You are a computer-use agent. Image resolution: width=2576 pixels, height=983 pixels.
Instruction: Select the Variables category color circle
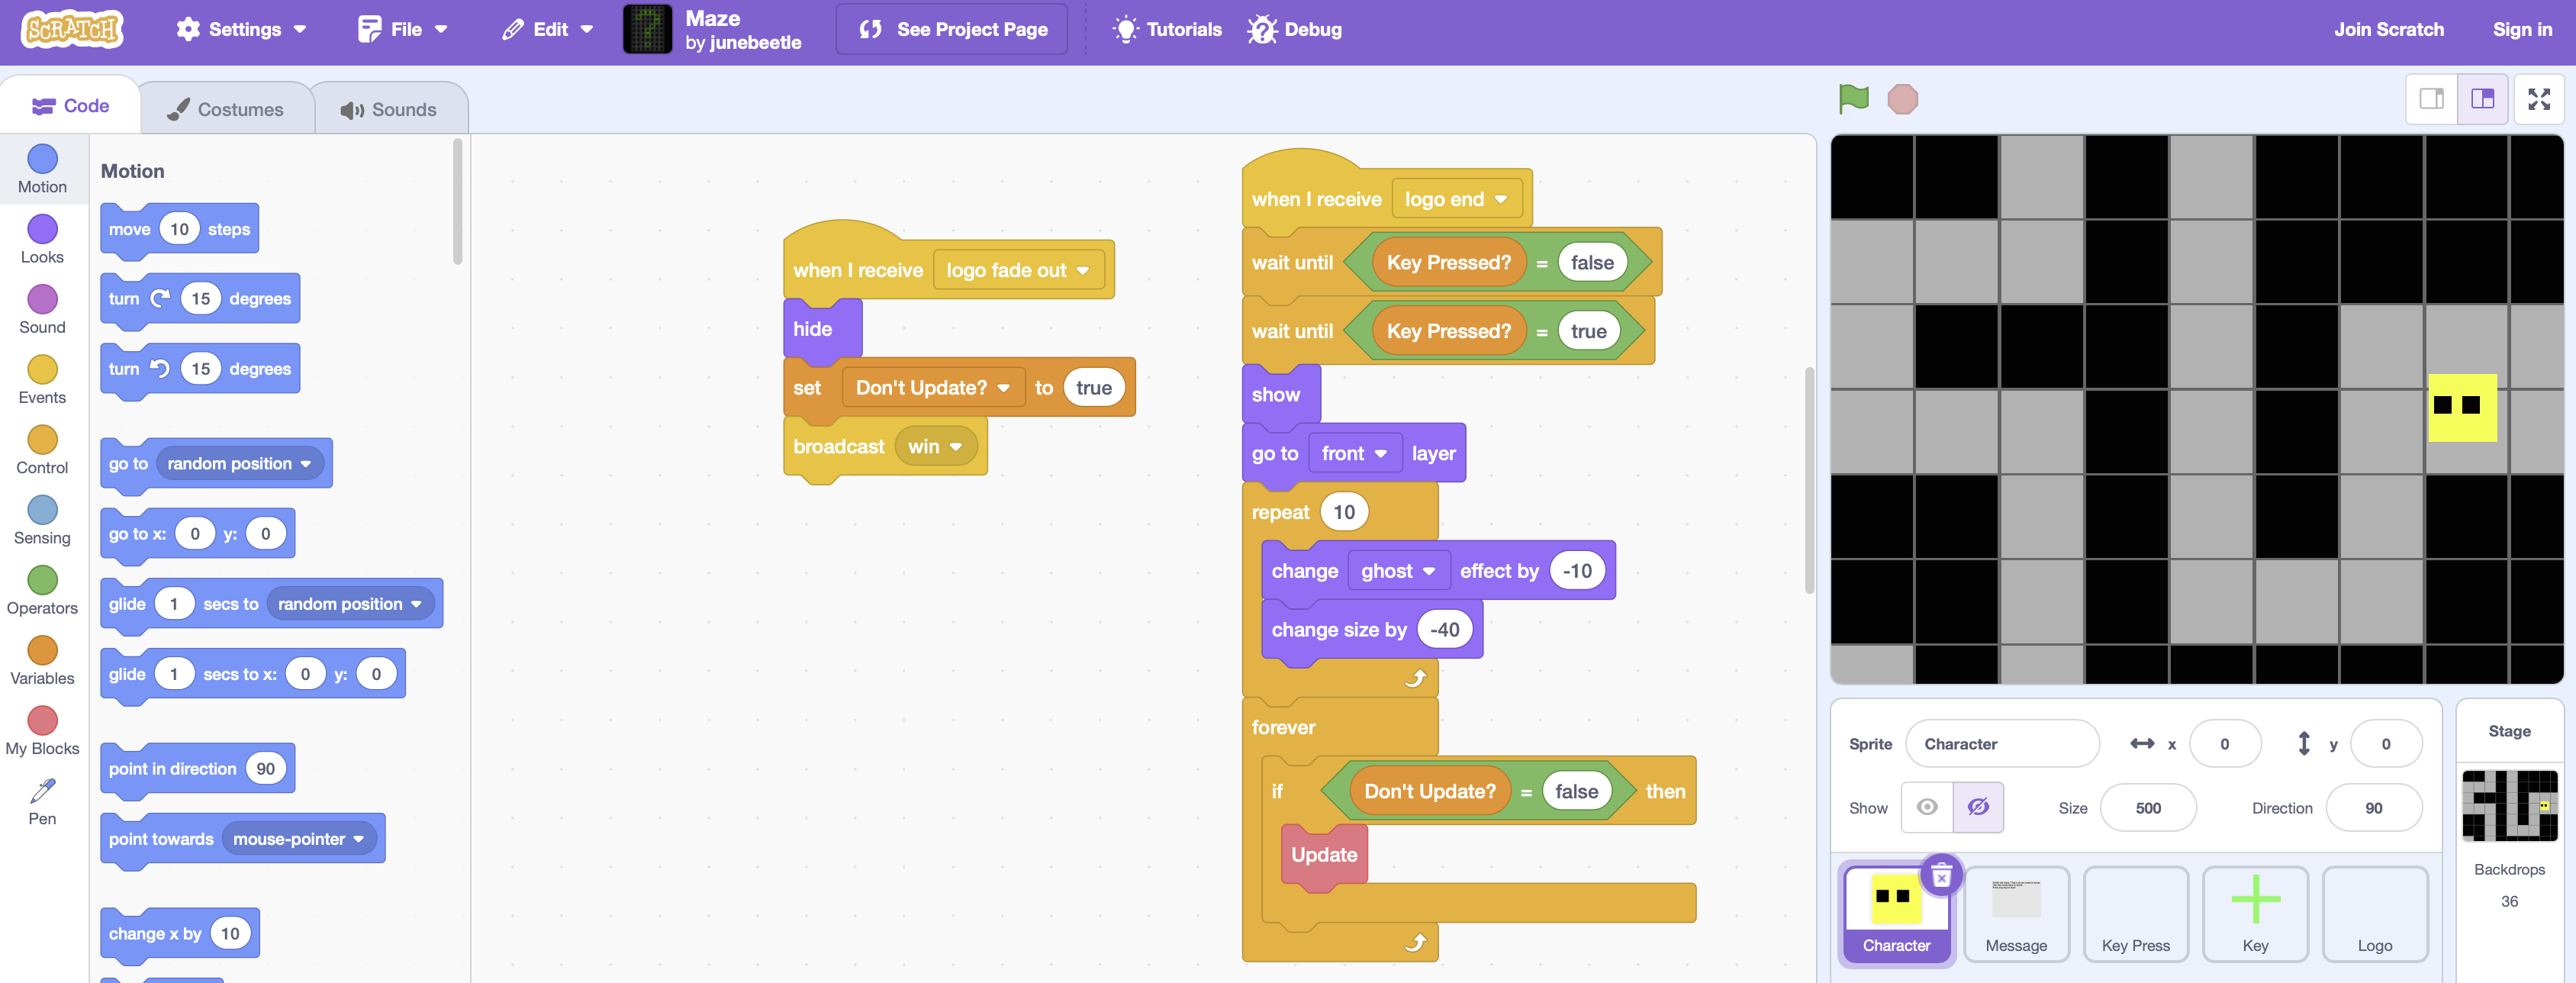tap(42, 650)
